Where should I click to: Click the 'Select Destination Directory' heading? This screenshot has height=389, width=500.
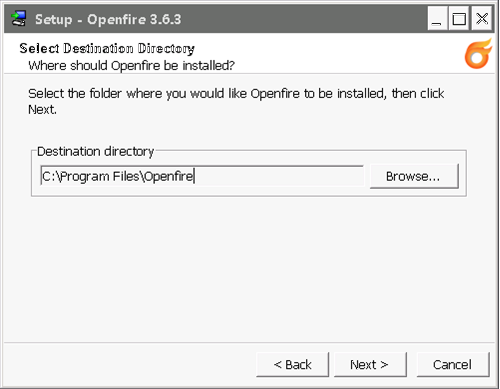coord(107,49)
